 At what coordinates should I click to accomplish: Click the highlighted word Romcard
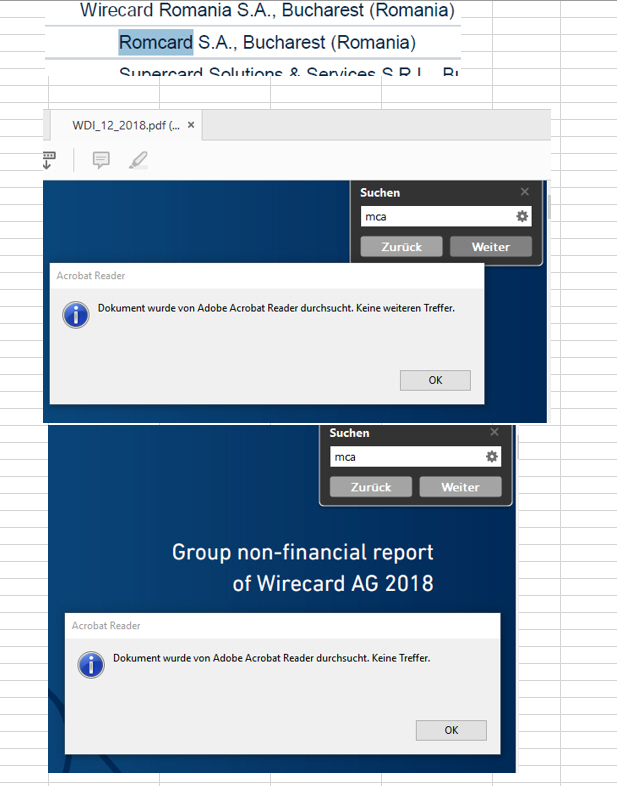pyautogui.click(x=156, y=43)
